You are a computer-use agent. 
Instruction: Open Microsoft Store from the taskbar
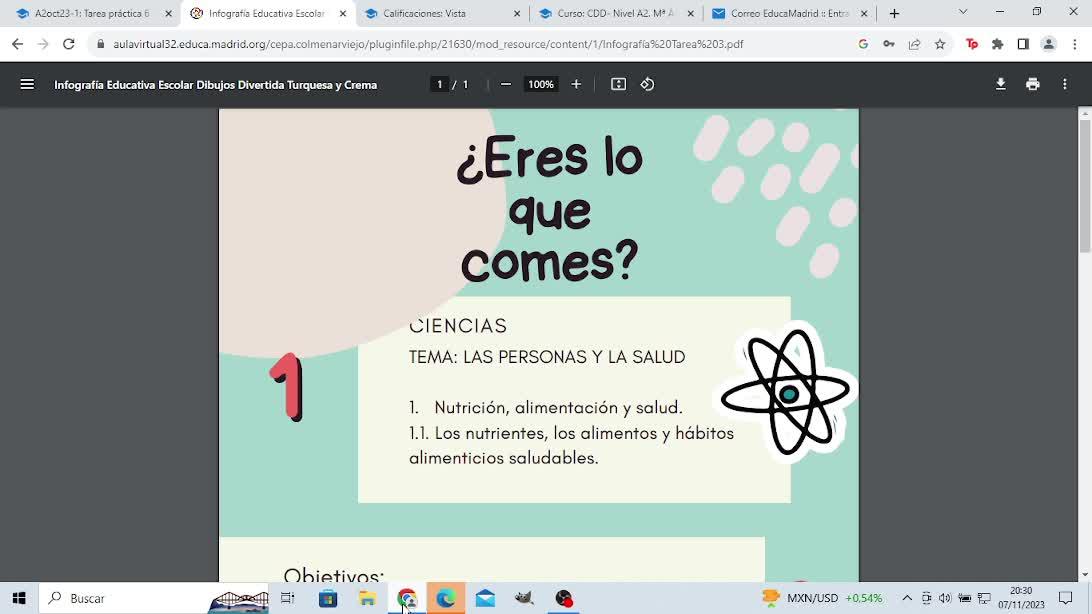[328, 598]
